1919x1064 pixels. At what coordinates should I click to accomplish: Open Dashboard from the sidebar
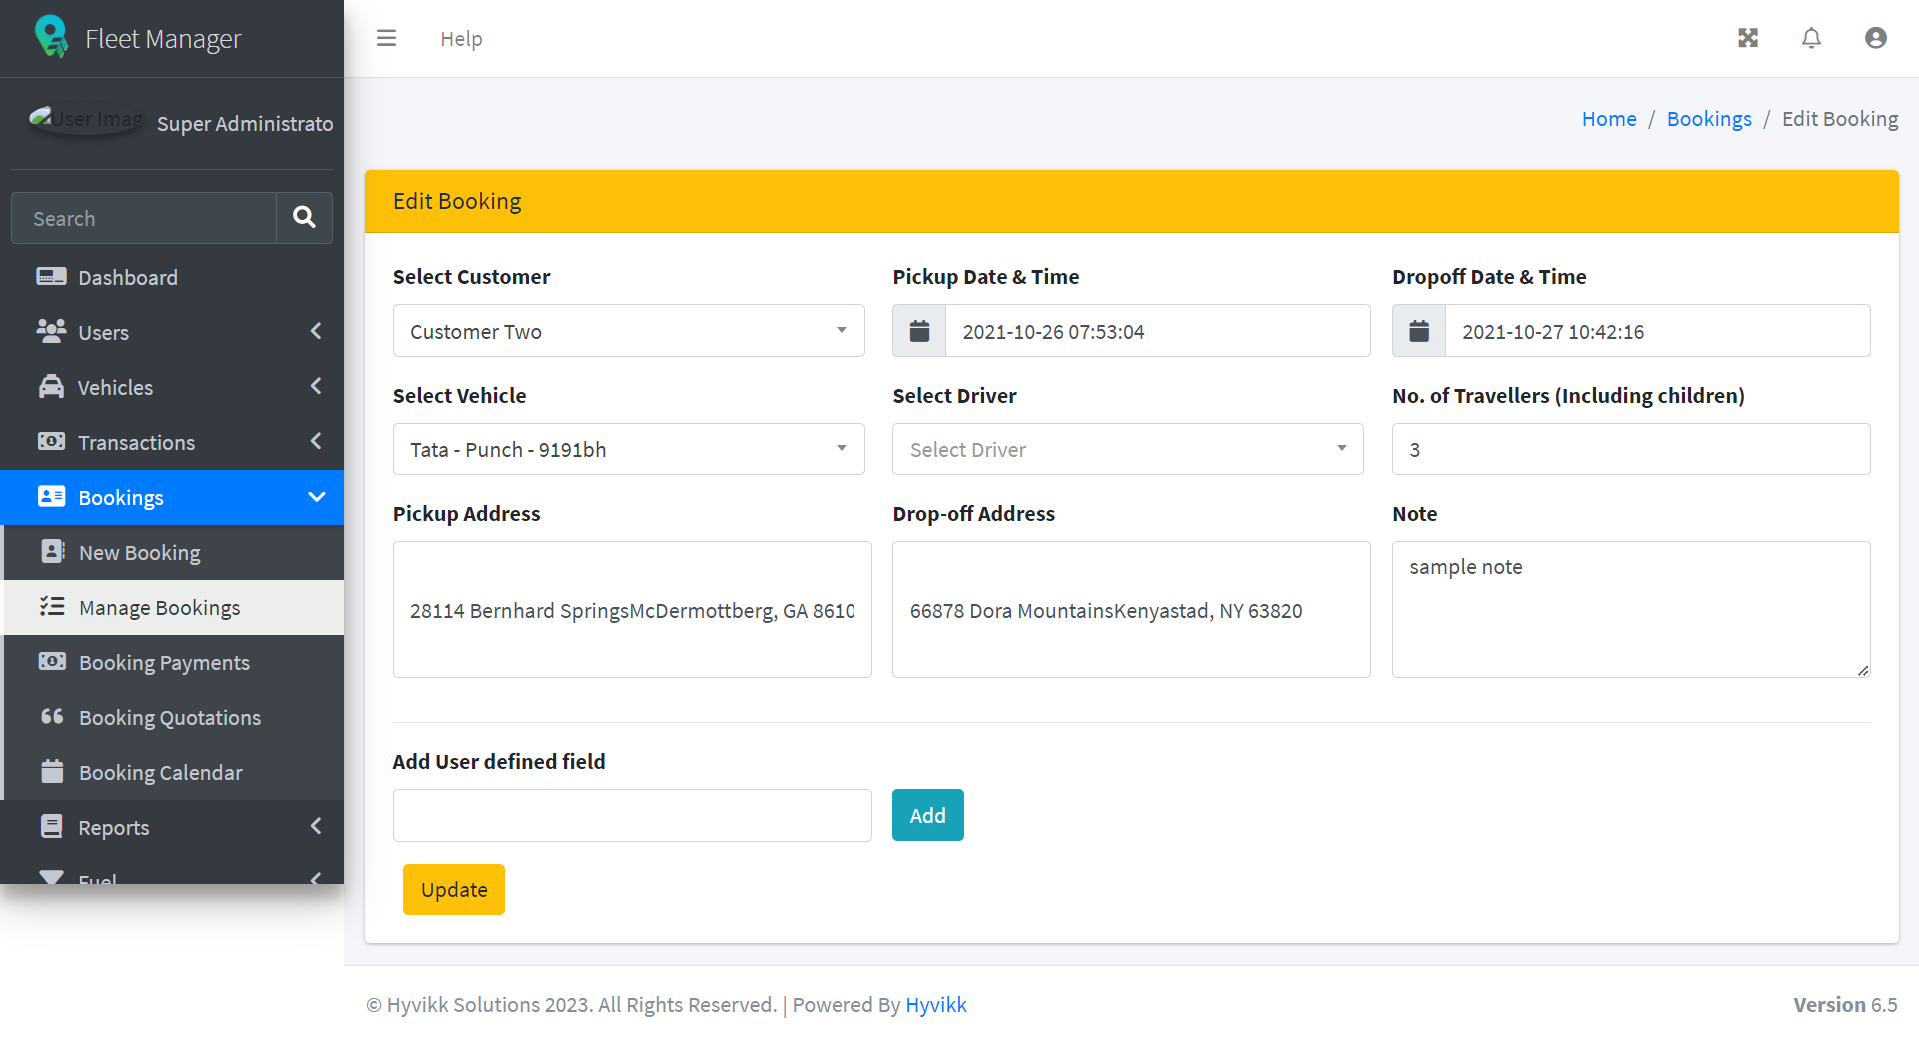coord(172,277)
